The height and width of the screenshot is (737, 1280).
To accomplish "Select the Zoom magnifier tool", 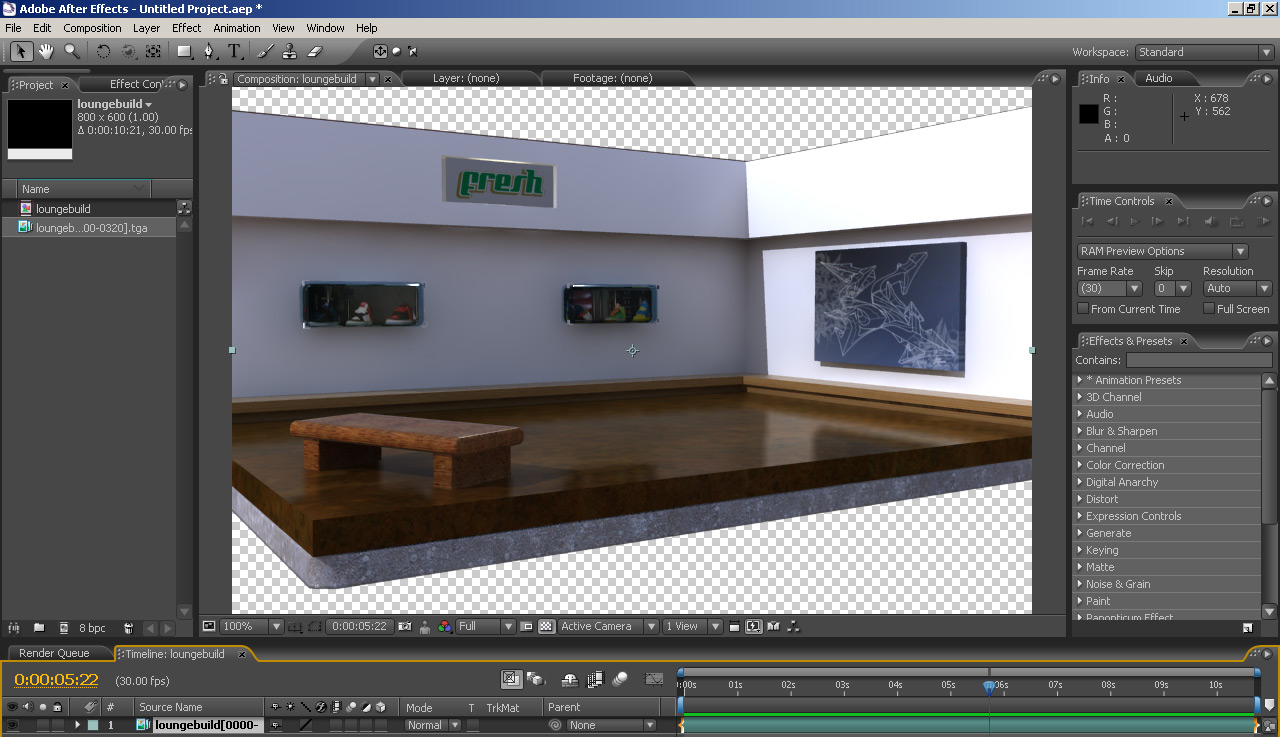I will tap(72, 51).
